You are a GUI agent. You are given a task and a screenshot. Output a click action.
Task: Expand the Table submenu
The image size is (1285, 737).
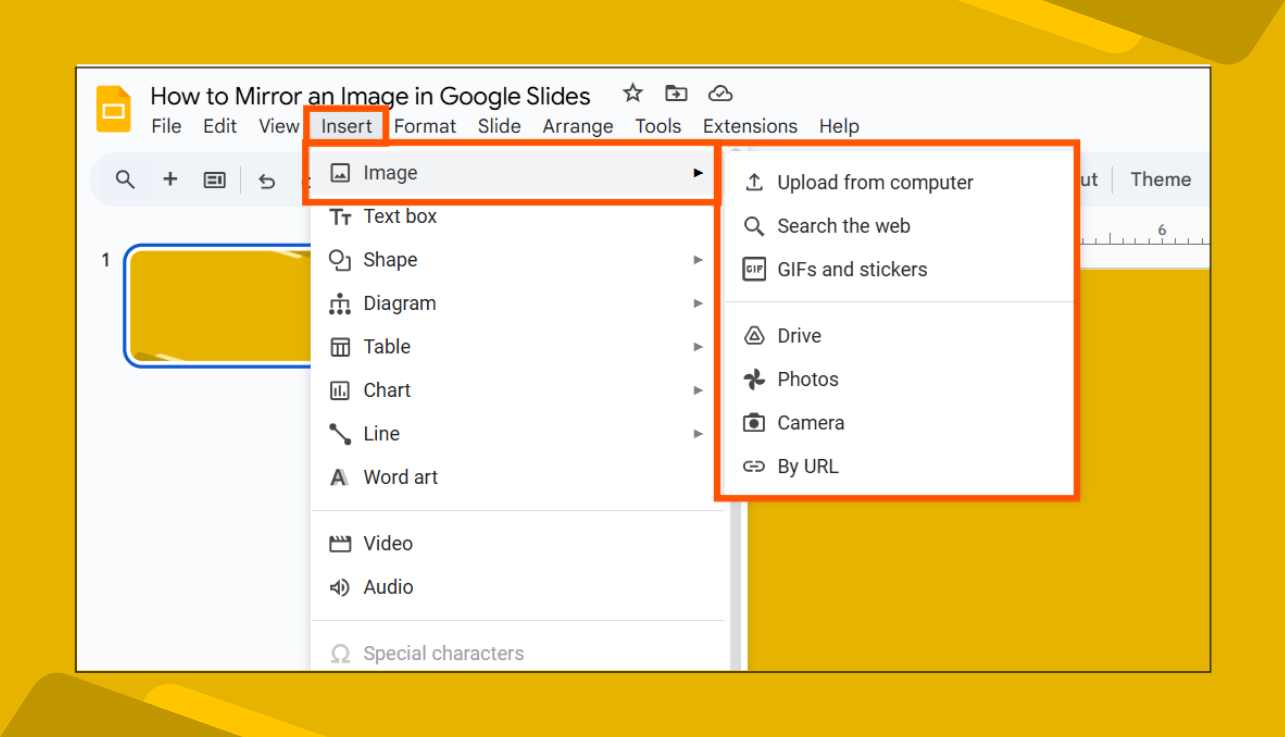(x=385, y=346)
